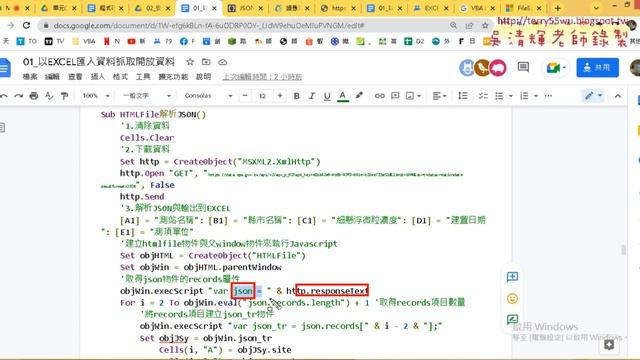Bookmark this page with star icon

485,25
